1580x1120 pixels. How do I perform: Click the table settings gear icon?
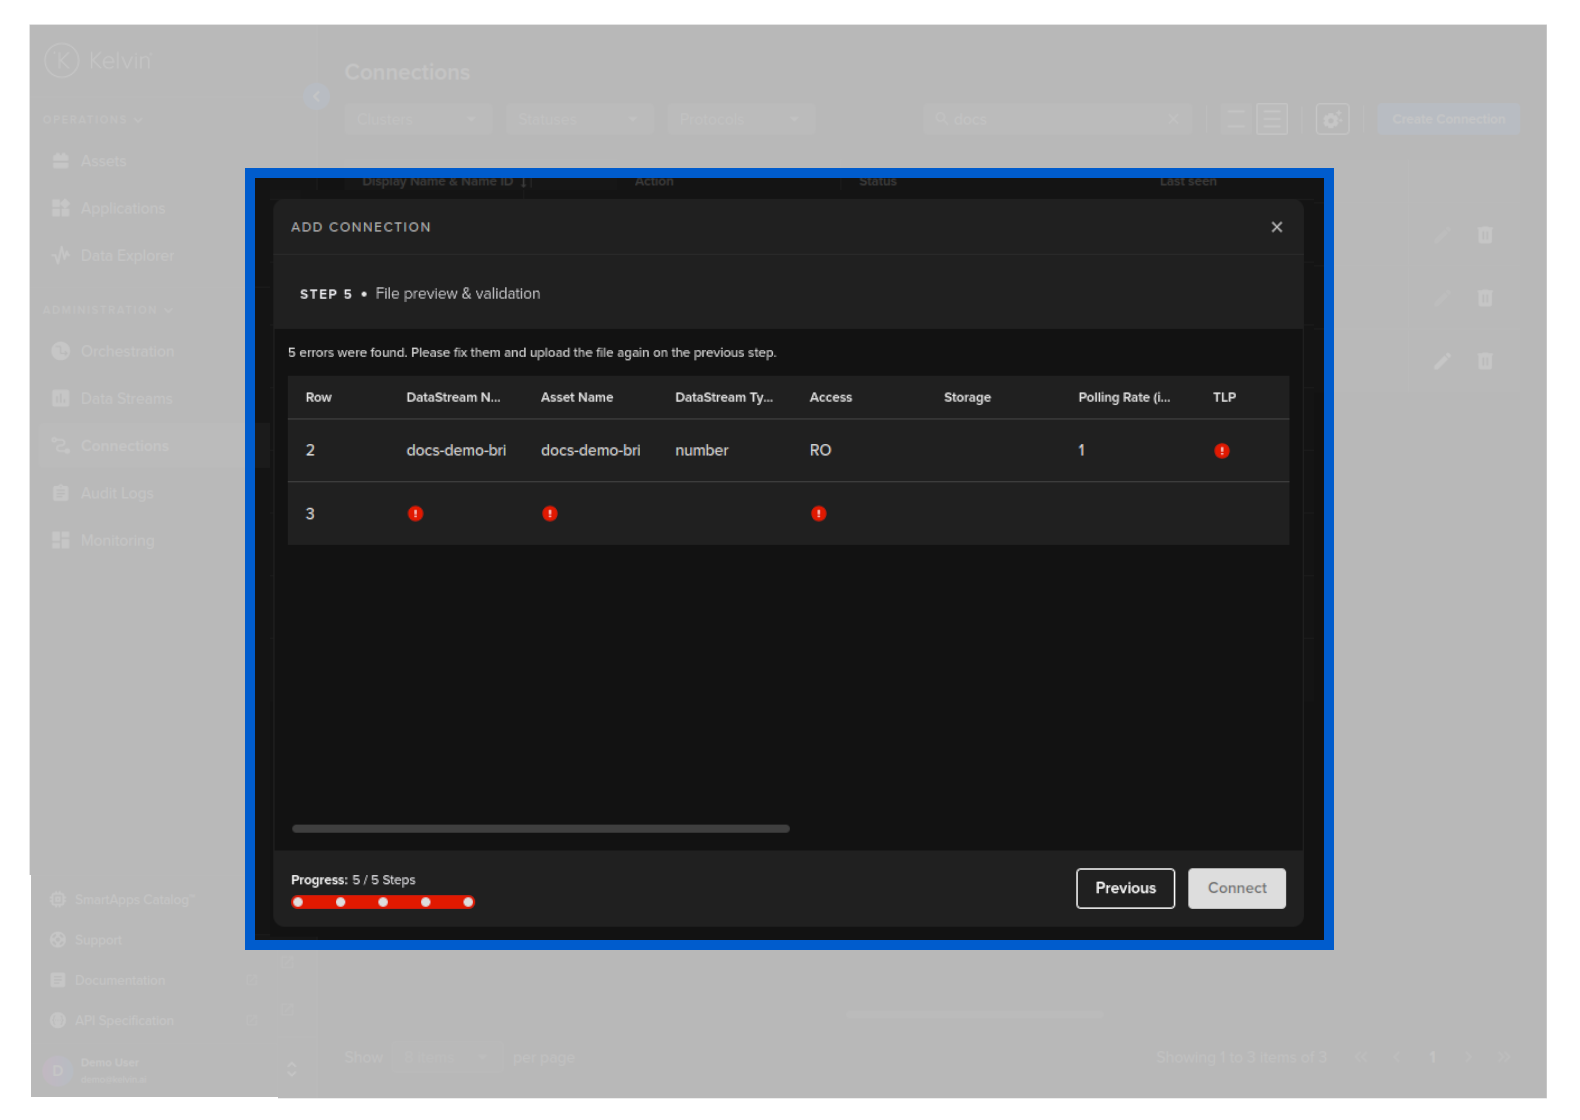coord(1332,119)
